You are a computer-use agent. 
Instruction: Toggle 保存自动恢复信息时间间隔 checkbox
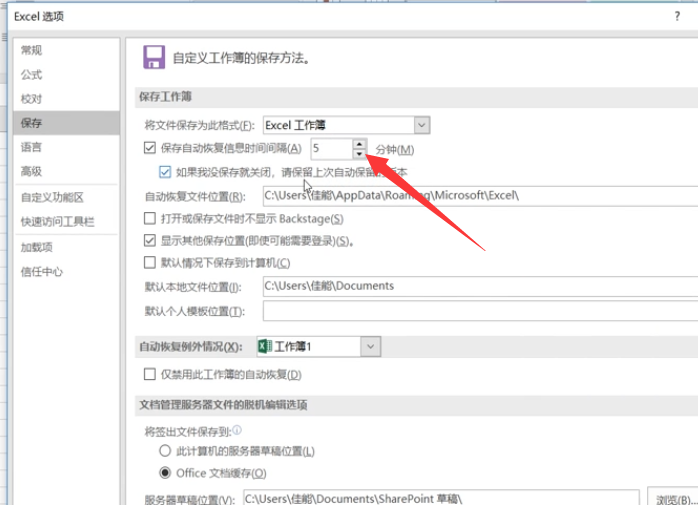coord(150,148)
